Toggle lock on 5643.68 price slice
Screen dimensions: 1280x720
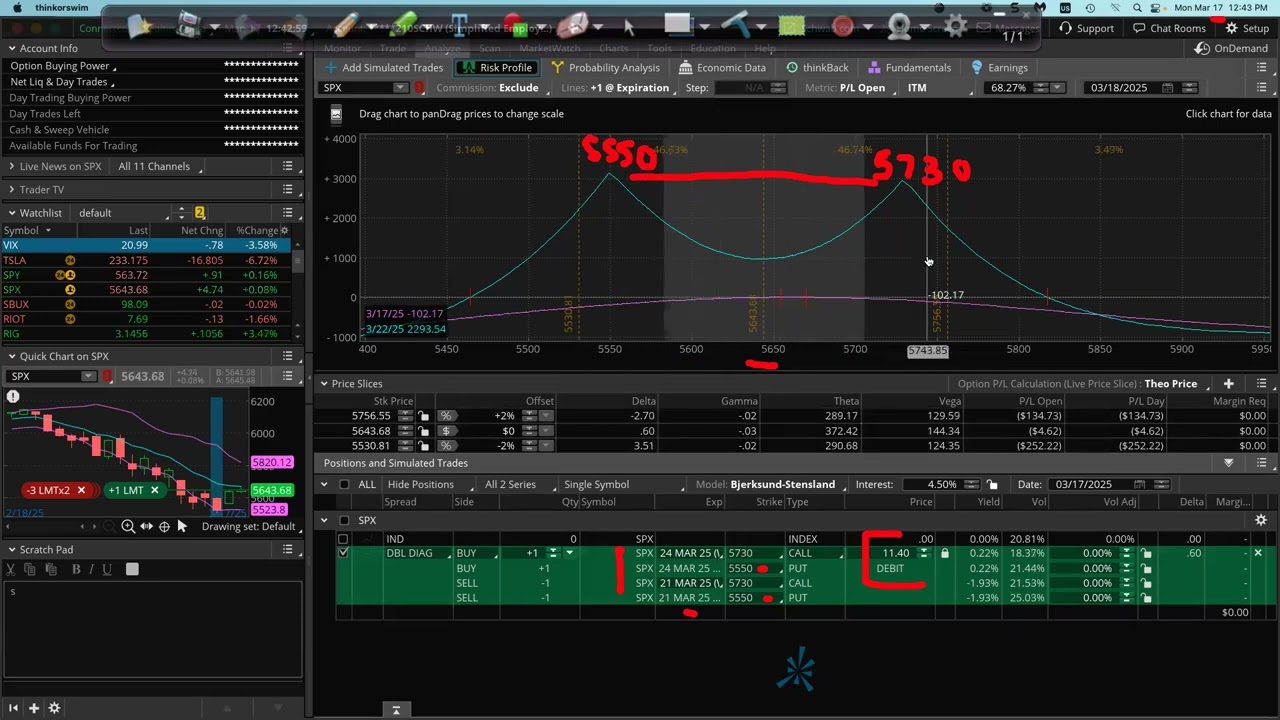[x=424, y=431]
